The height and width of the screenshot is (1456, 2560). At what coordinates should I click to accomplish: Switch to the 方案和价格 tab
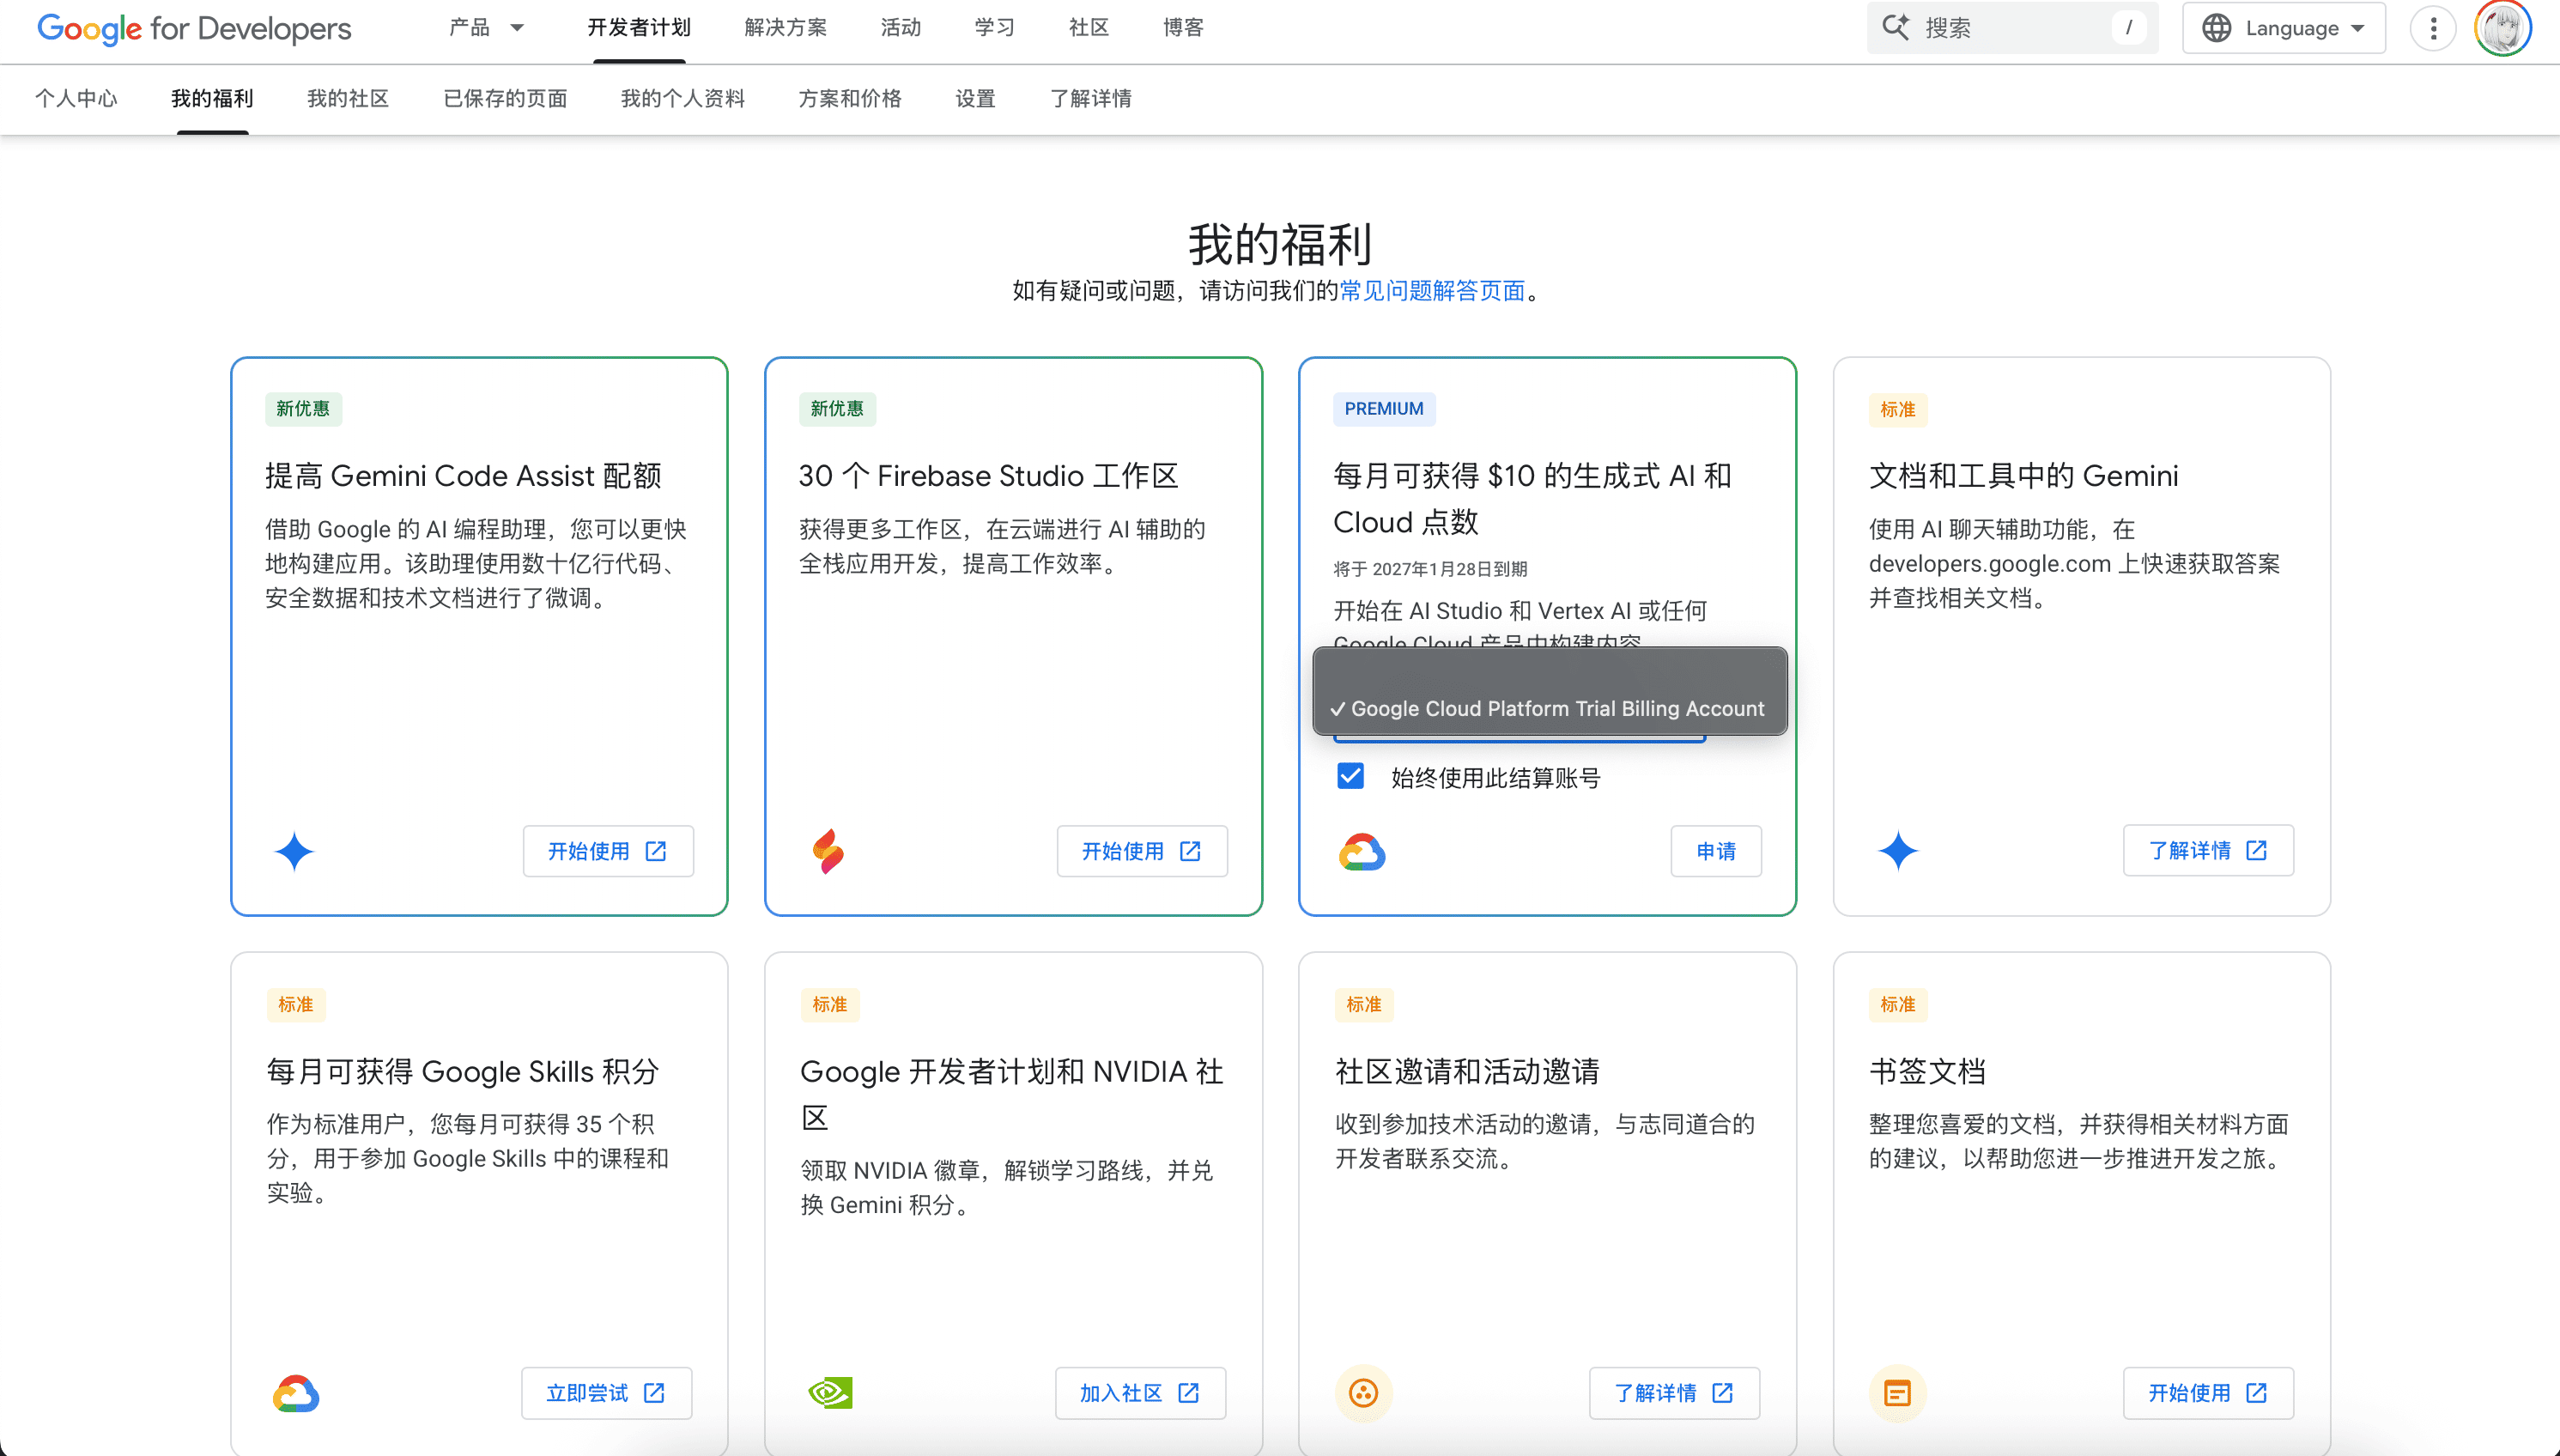point(850,99)
